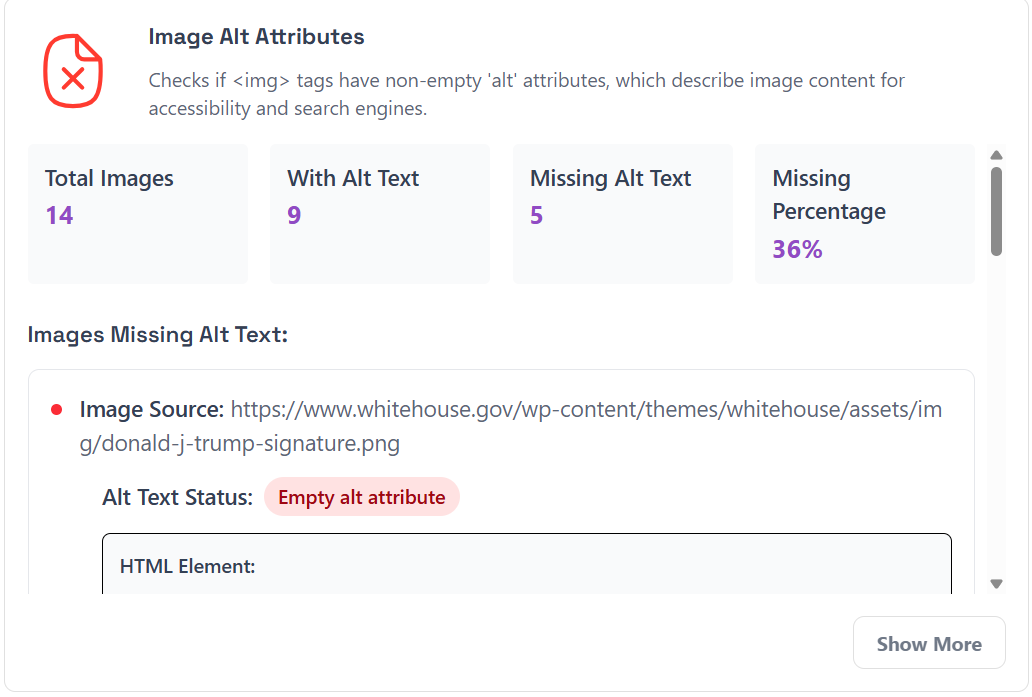This screenshot has height=697, width=1032.
Task: Click the description text about img tags
Action: [527, 94]
